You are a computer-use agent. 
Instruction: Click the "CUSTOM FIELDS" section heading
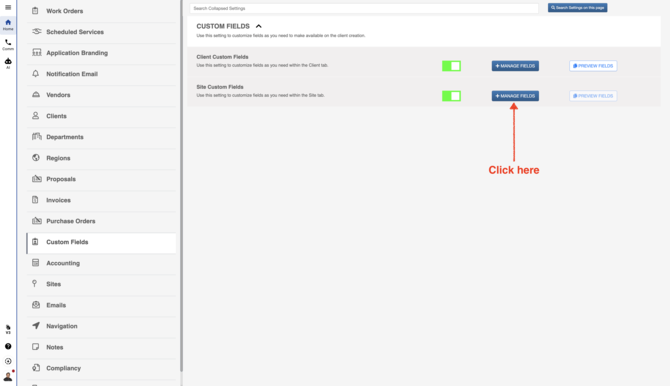[223, 26]
